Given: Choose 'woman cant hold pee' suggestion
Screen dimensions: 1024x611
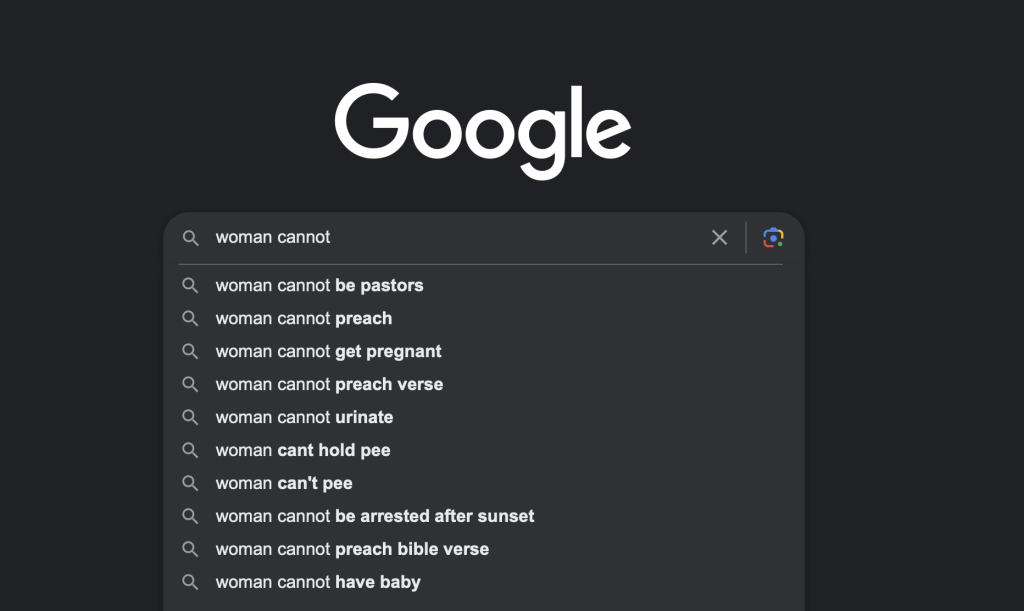Looking at the screenshot, I should 483,450.
